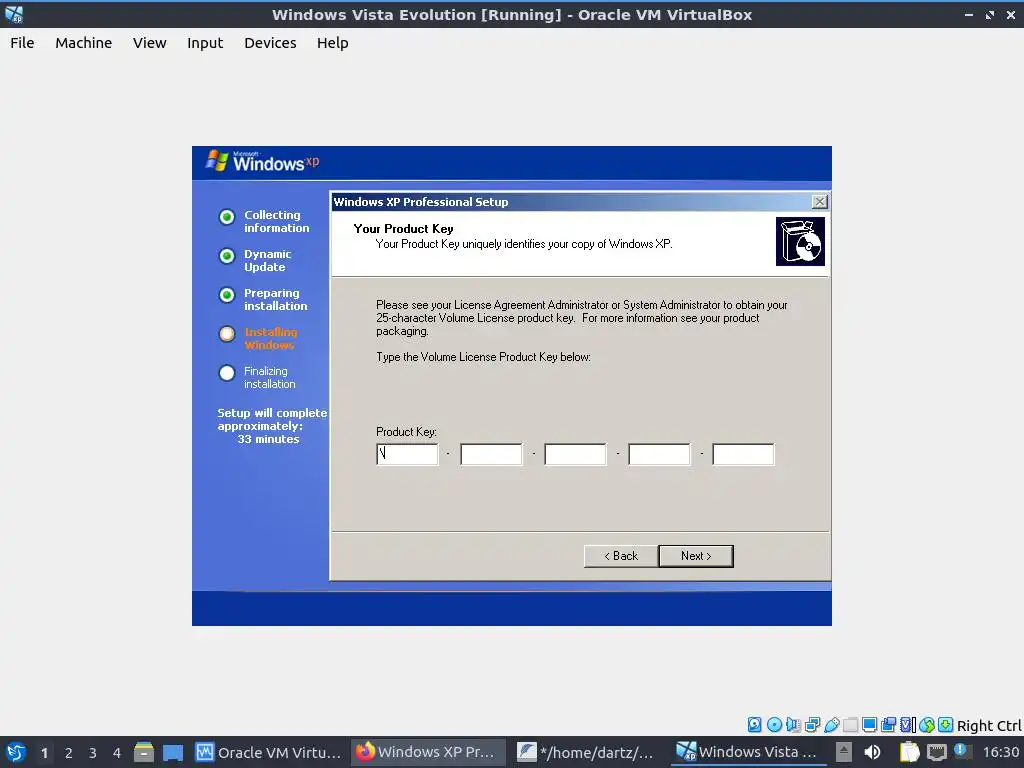Switch to workspace 3

[x=93, y=753]
